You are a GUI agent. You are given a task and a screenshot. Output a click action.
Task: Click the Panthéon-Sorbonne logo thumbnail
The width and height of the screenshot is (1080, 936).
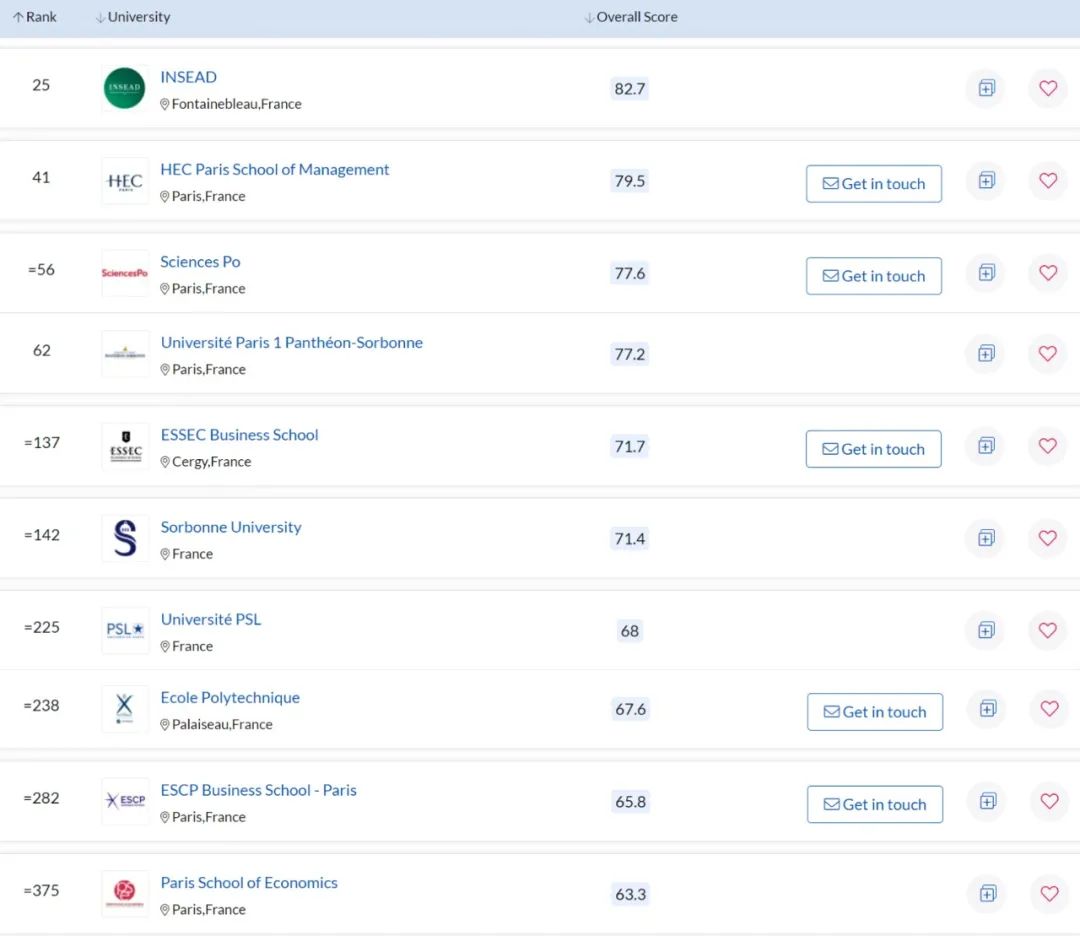tap(125, 354)
